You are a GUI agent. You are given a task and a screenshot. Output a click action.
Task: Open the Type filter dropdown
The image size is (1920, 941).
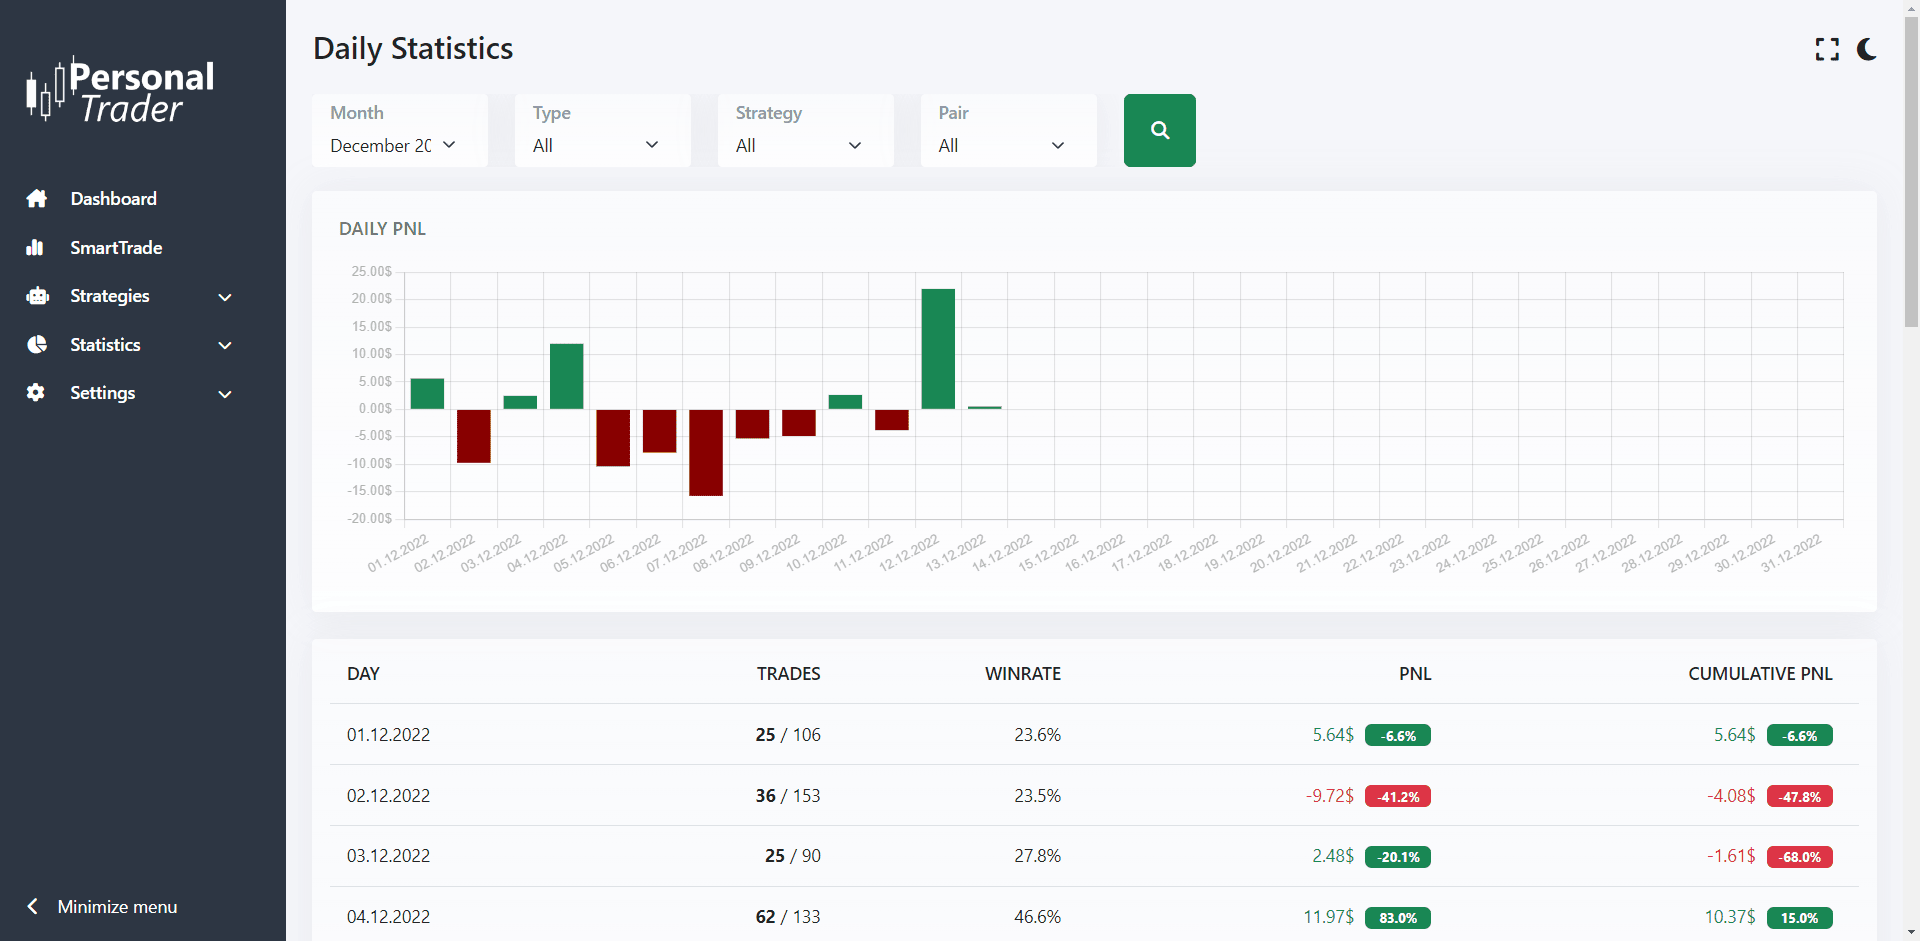(x=596, y=146)
